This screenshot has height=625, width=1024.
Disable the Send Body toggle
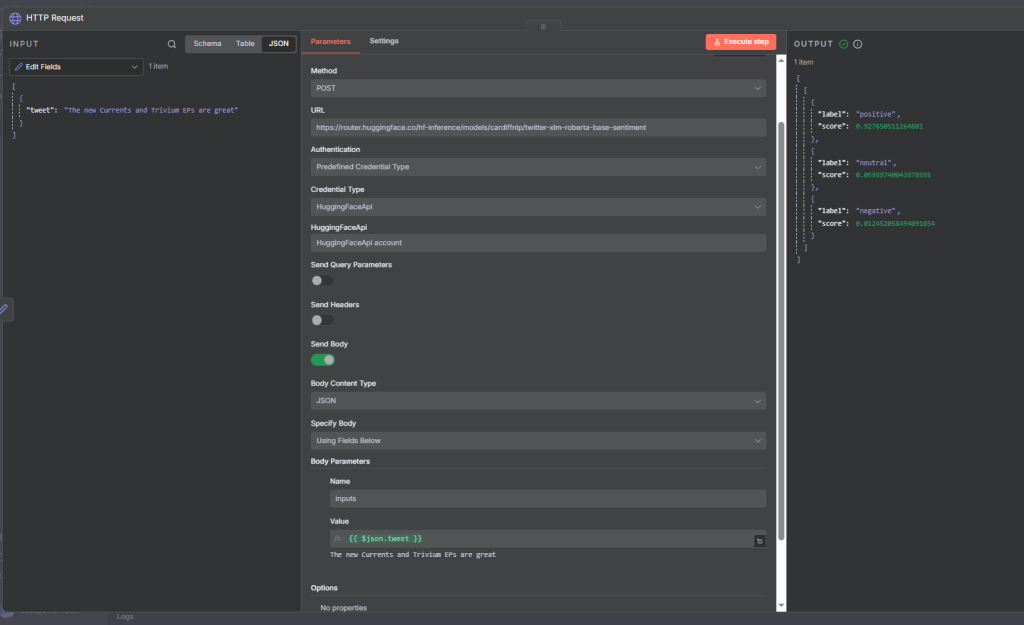322,360
